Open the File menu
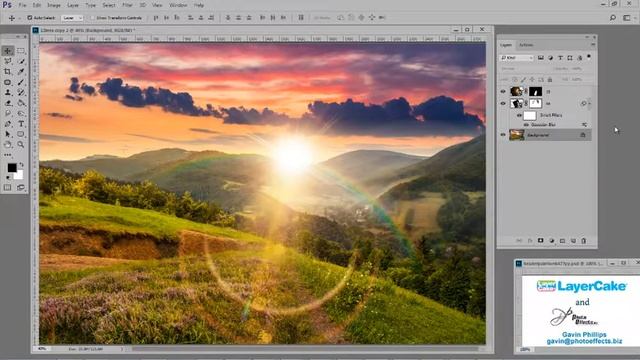Image resolution: width=640 pixels, height=360 pixels. (x=22, y=5)
